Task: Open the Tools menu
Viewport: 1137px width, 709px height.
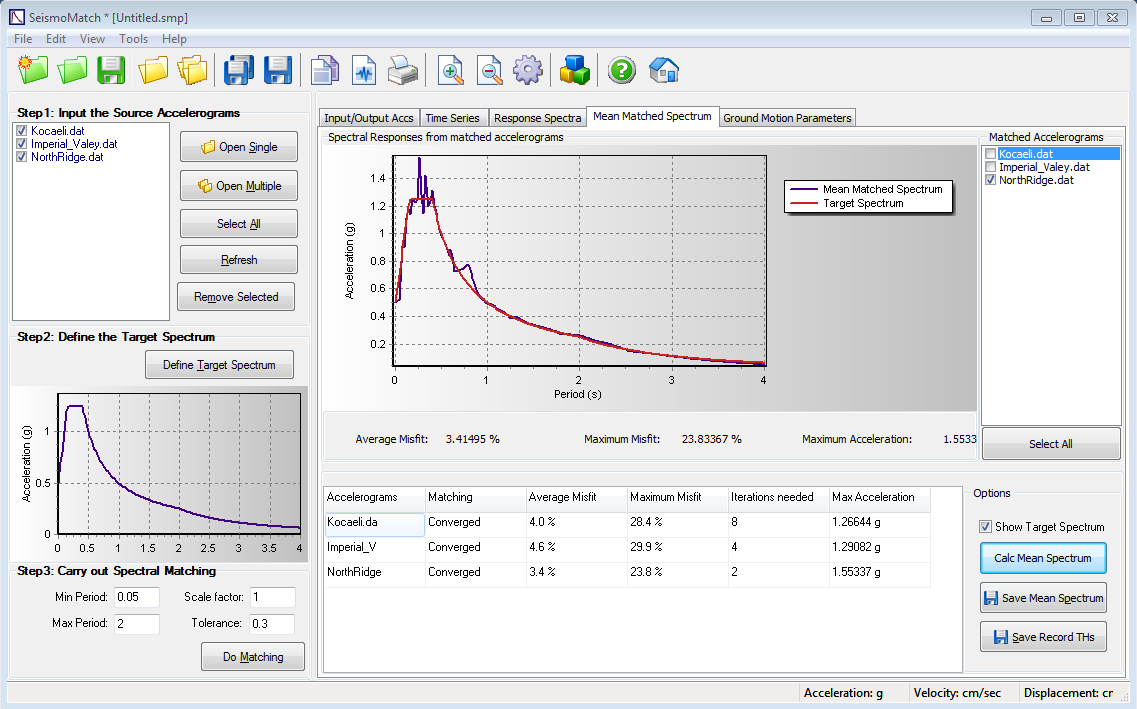Action: pos(133,39)
